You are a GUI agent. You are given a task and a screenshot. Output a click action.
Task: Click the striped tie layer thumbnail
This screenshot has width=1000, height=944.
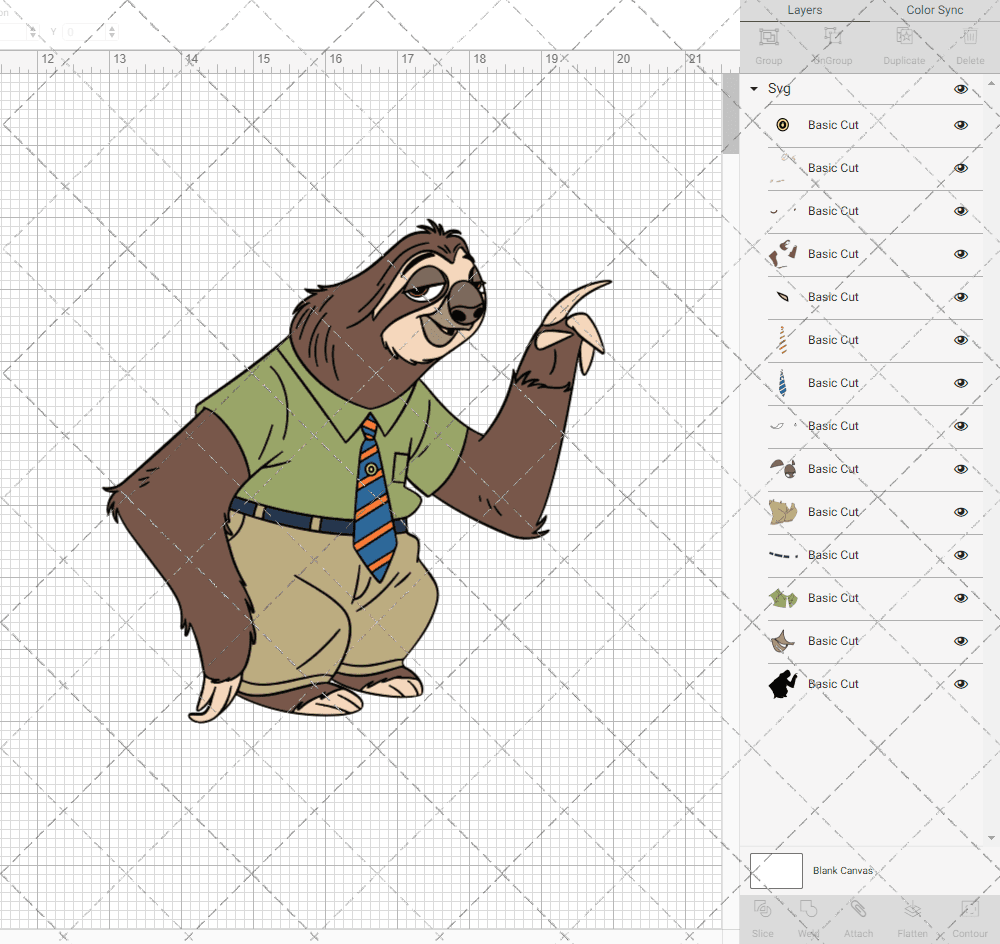[x=781, y=383]
